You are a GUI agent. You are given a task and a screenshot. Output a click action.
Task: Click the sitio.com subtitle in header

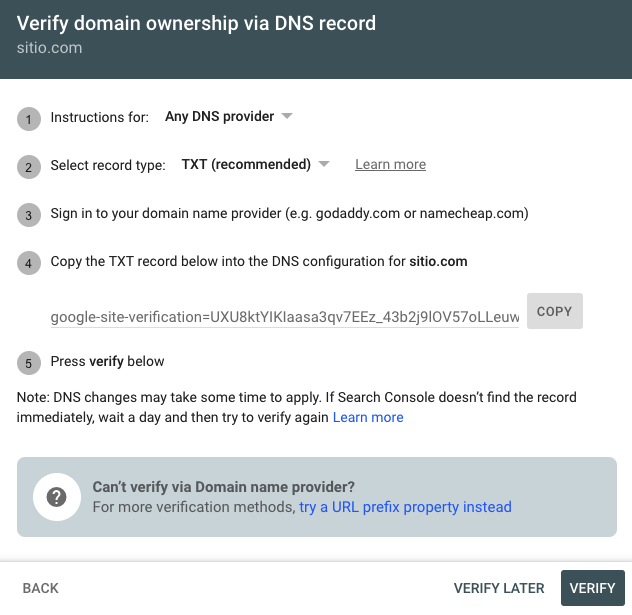coord(49,48)
